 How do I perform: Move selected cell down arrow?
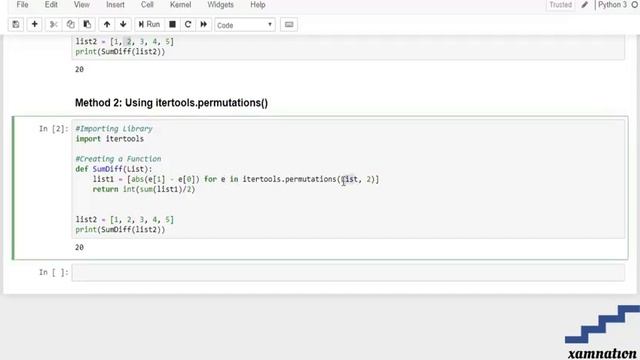[x=123, y=24]
